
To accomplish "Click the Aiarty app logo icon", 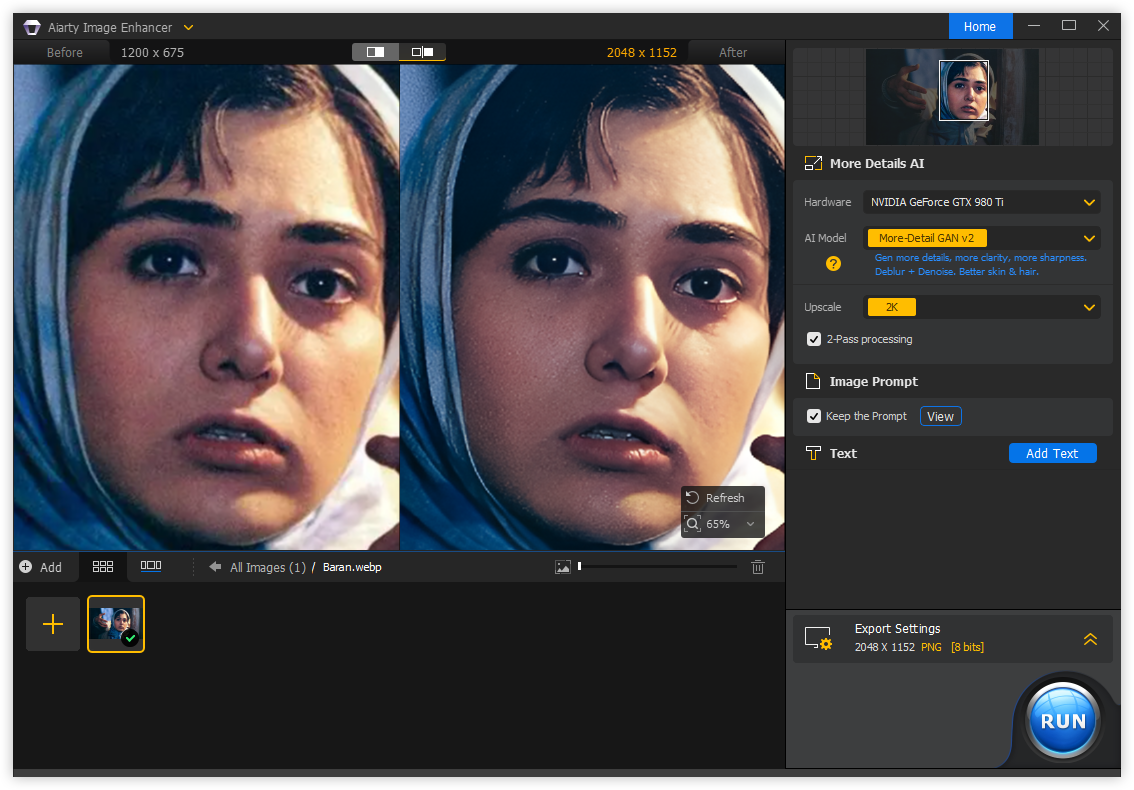I will pyautogui.click(x=32, y=27).
